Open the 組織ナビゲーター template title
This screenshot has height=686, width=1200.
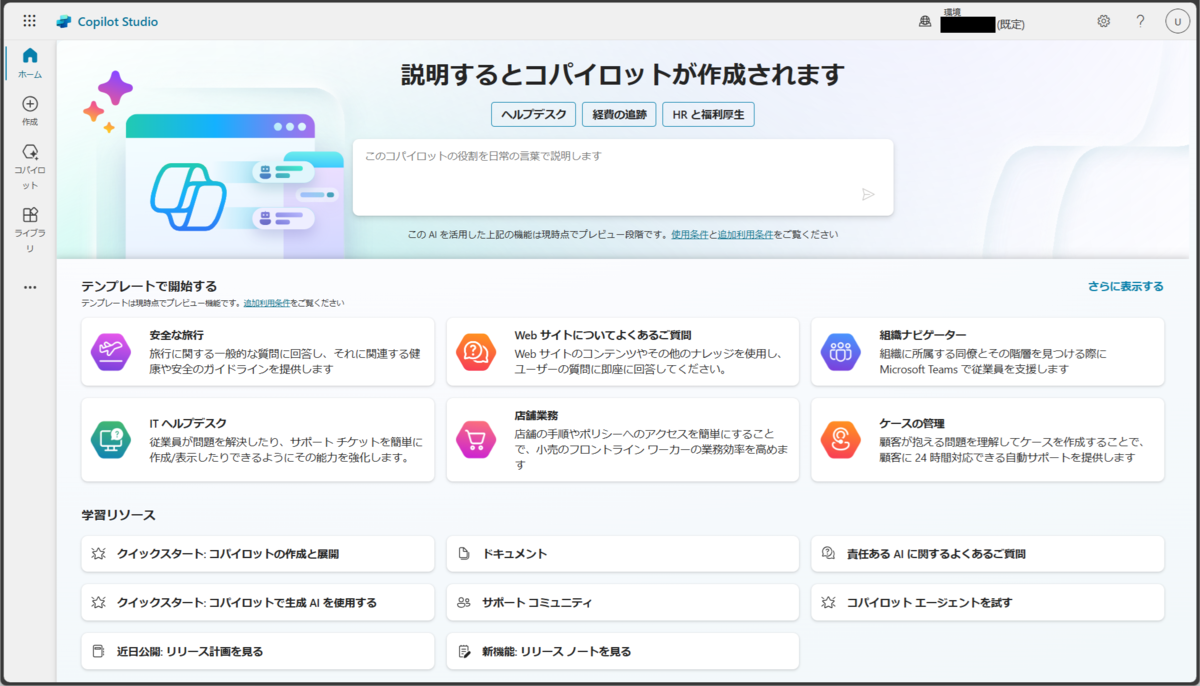coord(923,335)
